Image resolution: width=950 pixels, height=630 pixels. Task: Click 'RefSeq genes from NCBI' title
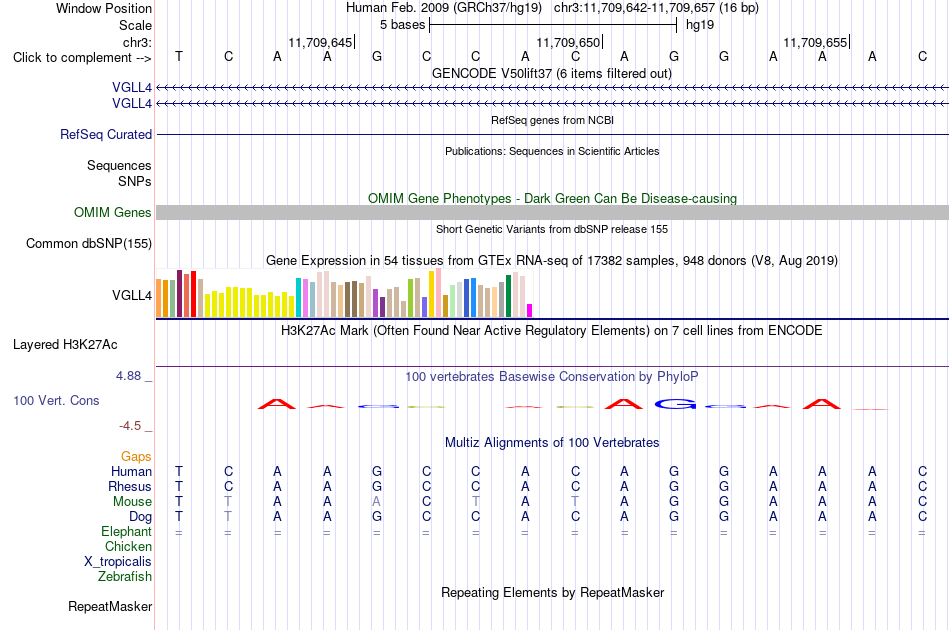coord(552,120)
